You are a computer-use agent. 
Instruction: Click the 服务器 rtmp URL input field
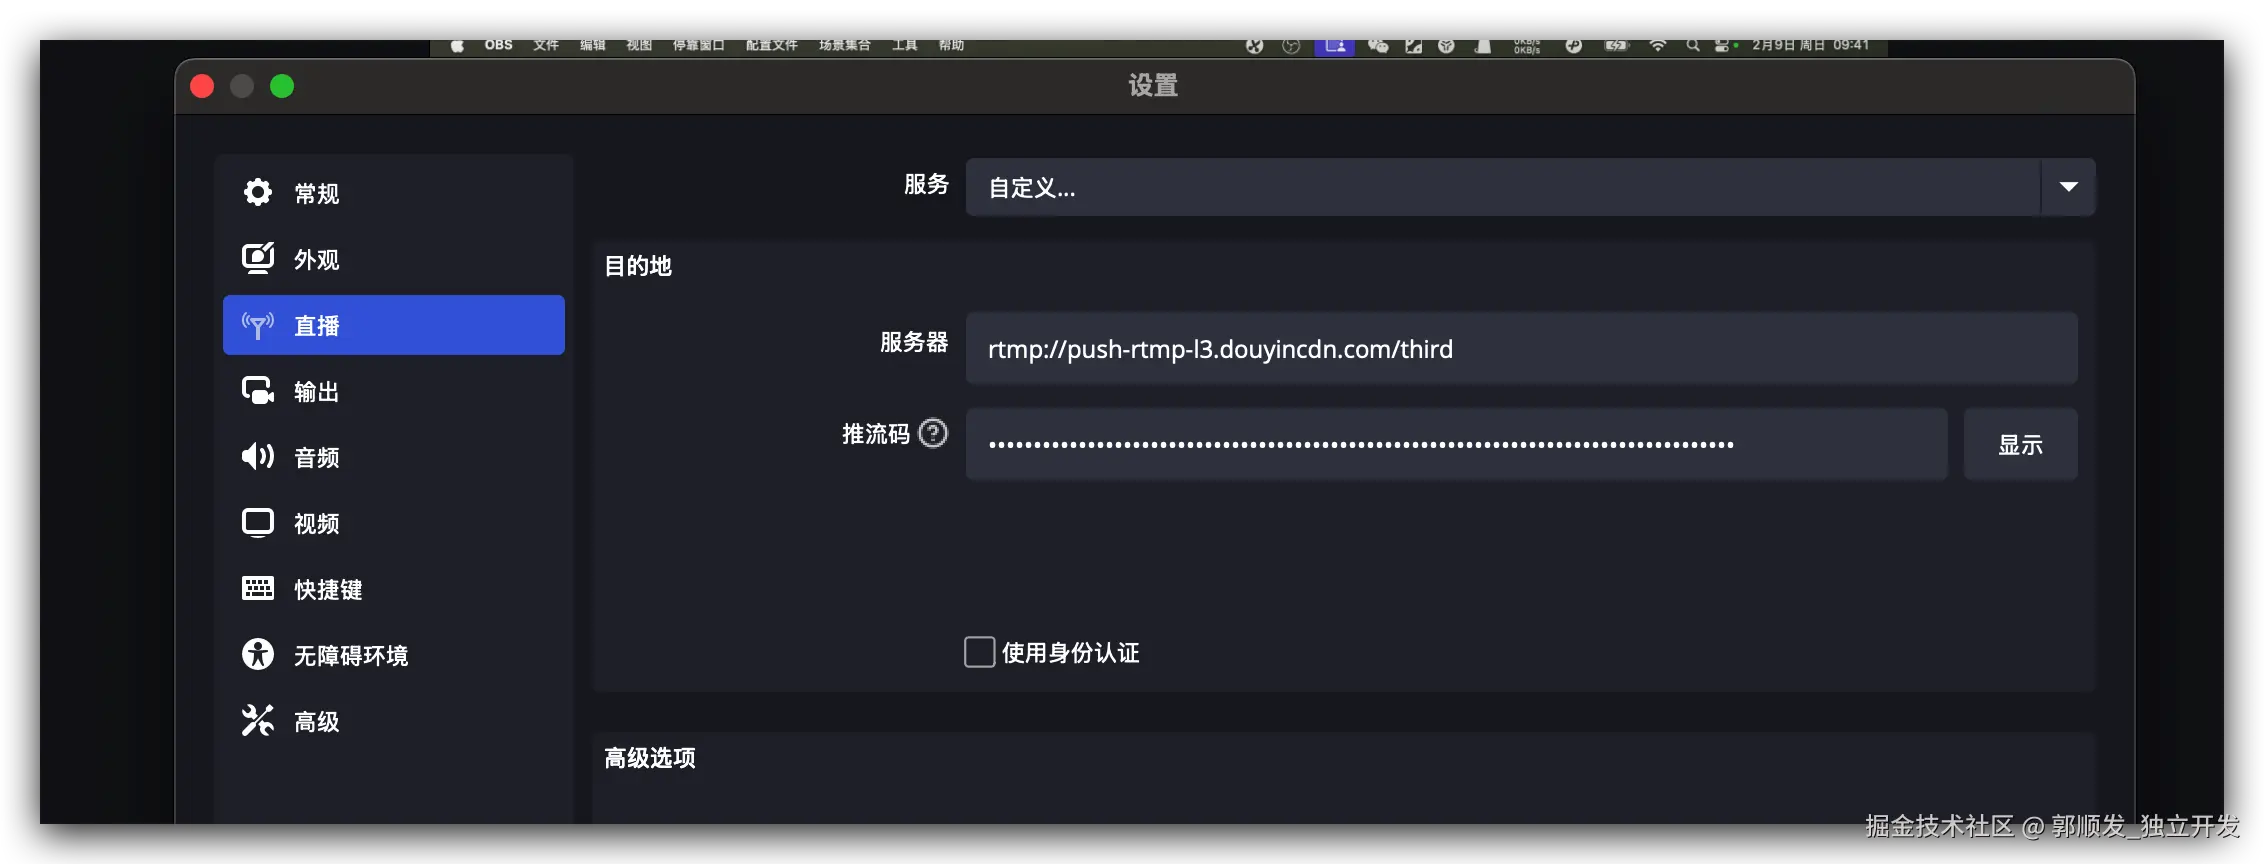click(x=1521, y=348)
